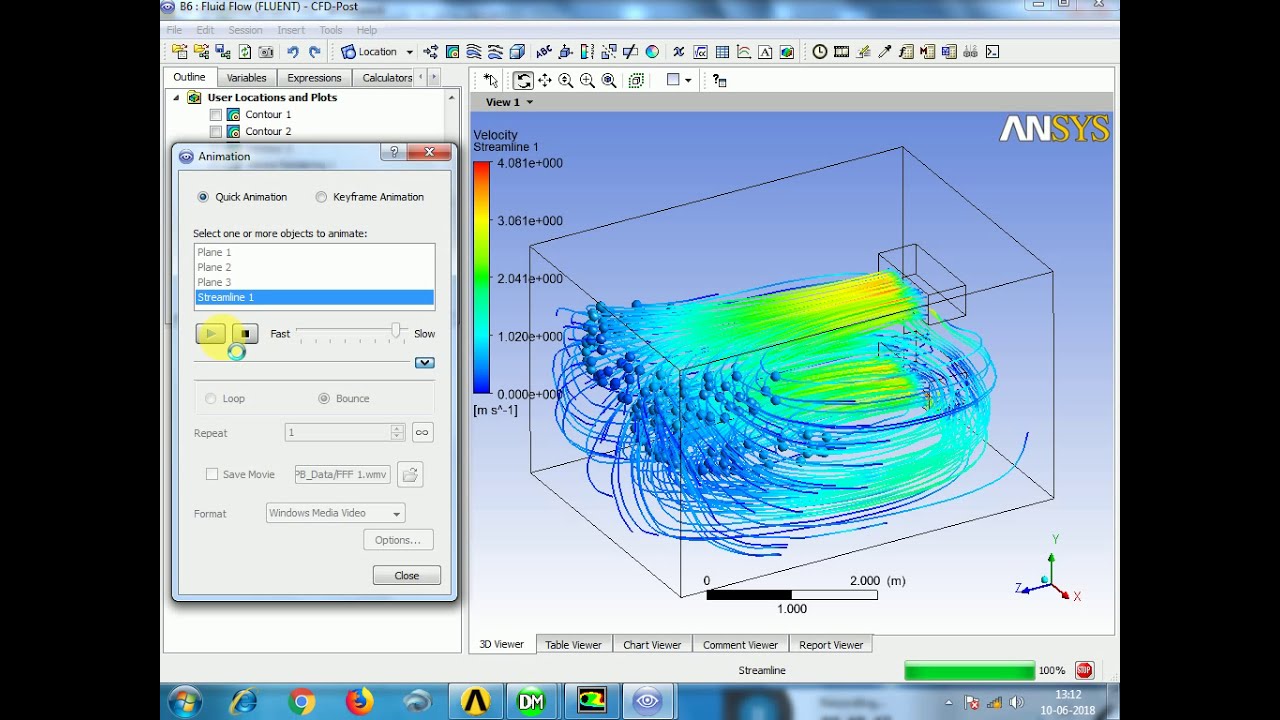The width and height of the screenshot is (1280, 720).
Task: Insert a Text label (ABC icon)
Action: pyautogui.click(x=544, y=52)
